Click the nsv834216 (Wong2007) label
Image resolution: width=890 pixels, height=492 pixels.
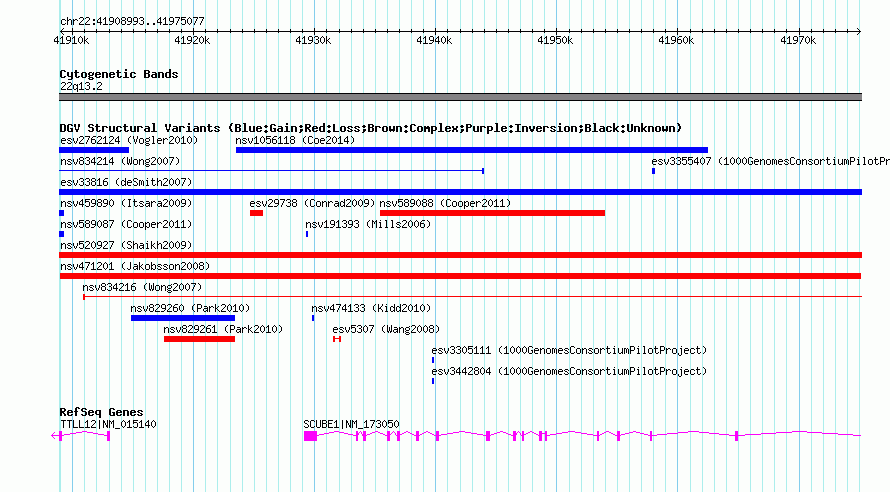(142, 287)
